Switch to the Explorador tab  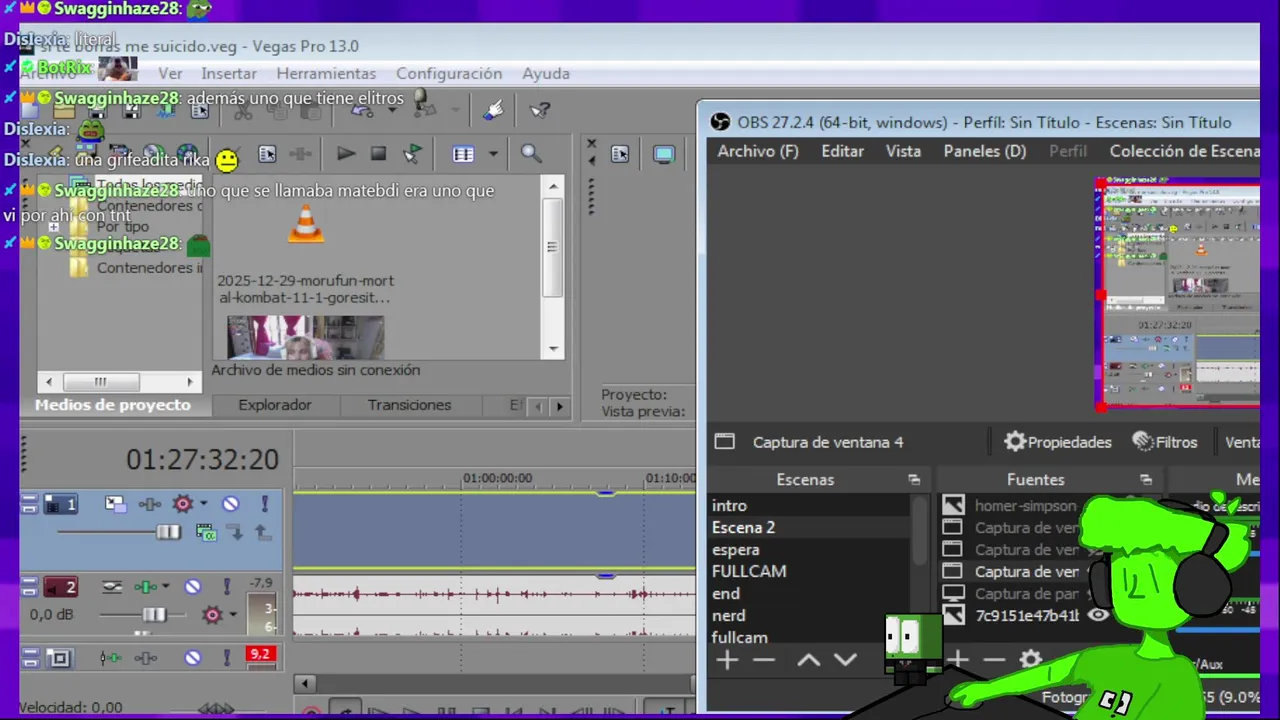point(275,405)
